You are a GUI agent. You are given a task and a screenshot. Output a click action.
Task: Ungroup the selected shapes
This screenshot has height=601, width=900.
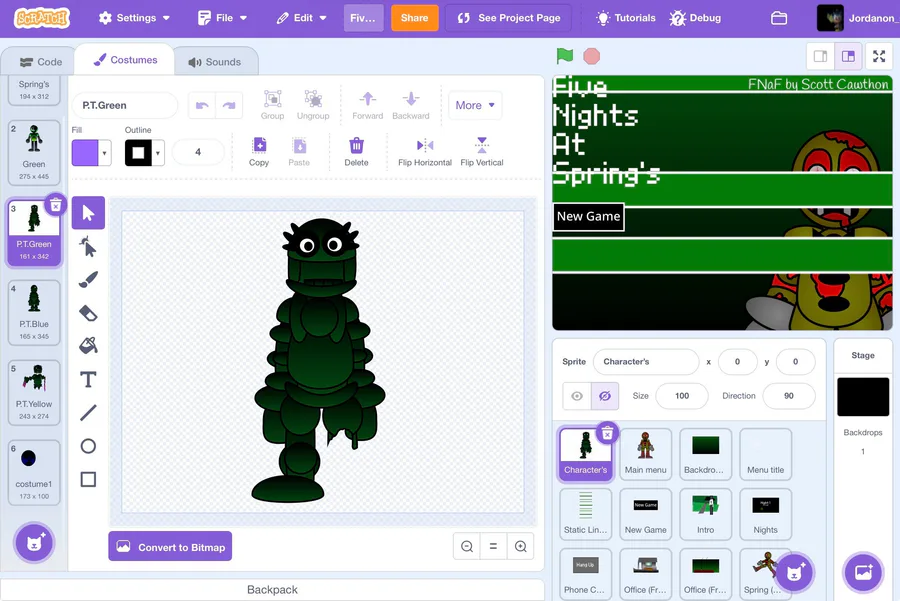tap(313, 105)
